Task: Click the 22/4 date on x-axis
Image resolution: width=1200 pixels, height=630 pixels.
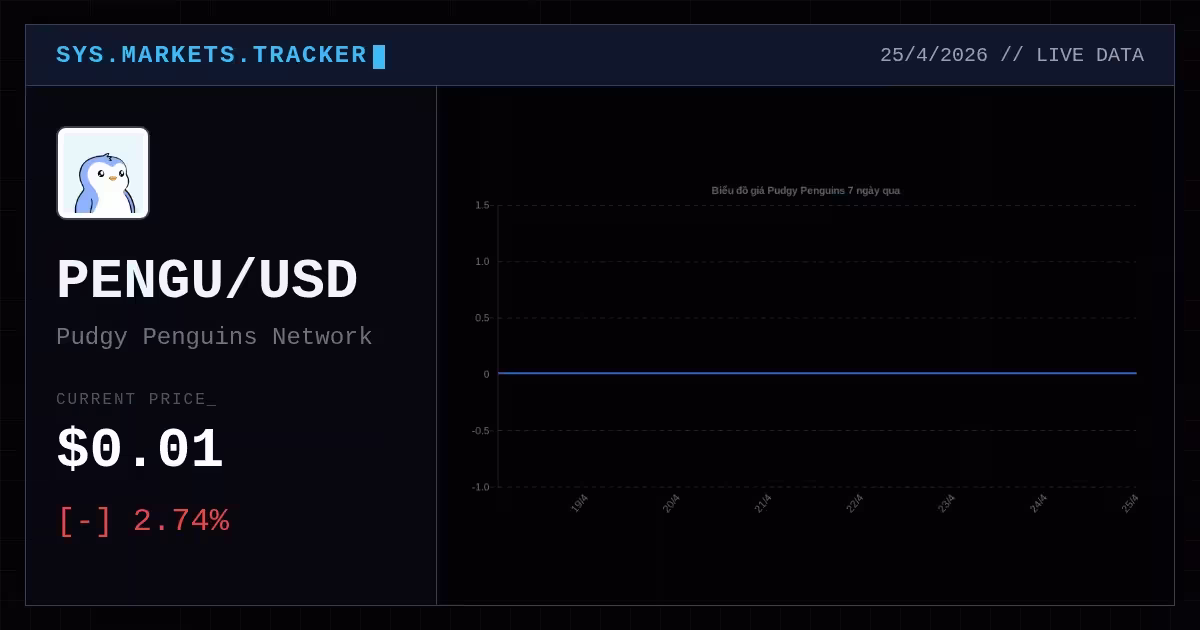Action: click(x=855, y=504)
